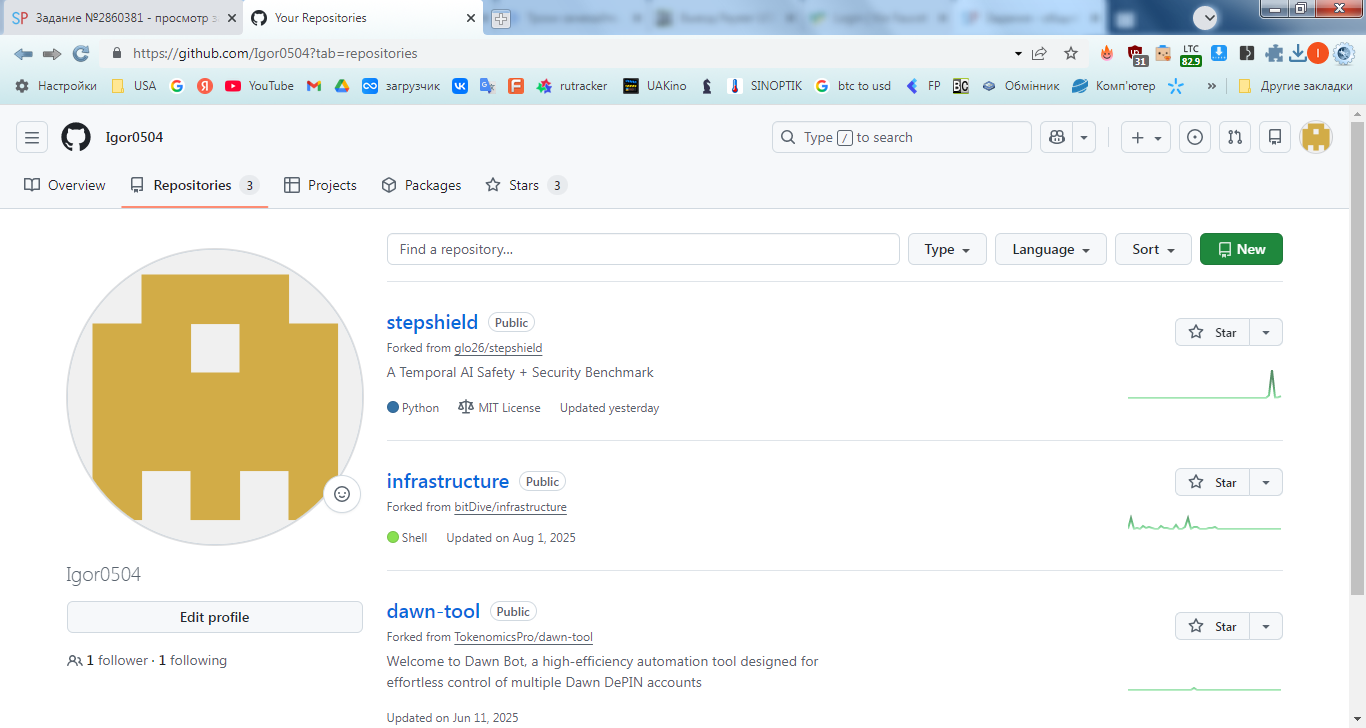
Task: Go to the GitHub homepage via Octocat logo
Action: [76, 137]
